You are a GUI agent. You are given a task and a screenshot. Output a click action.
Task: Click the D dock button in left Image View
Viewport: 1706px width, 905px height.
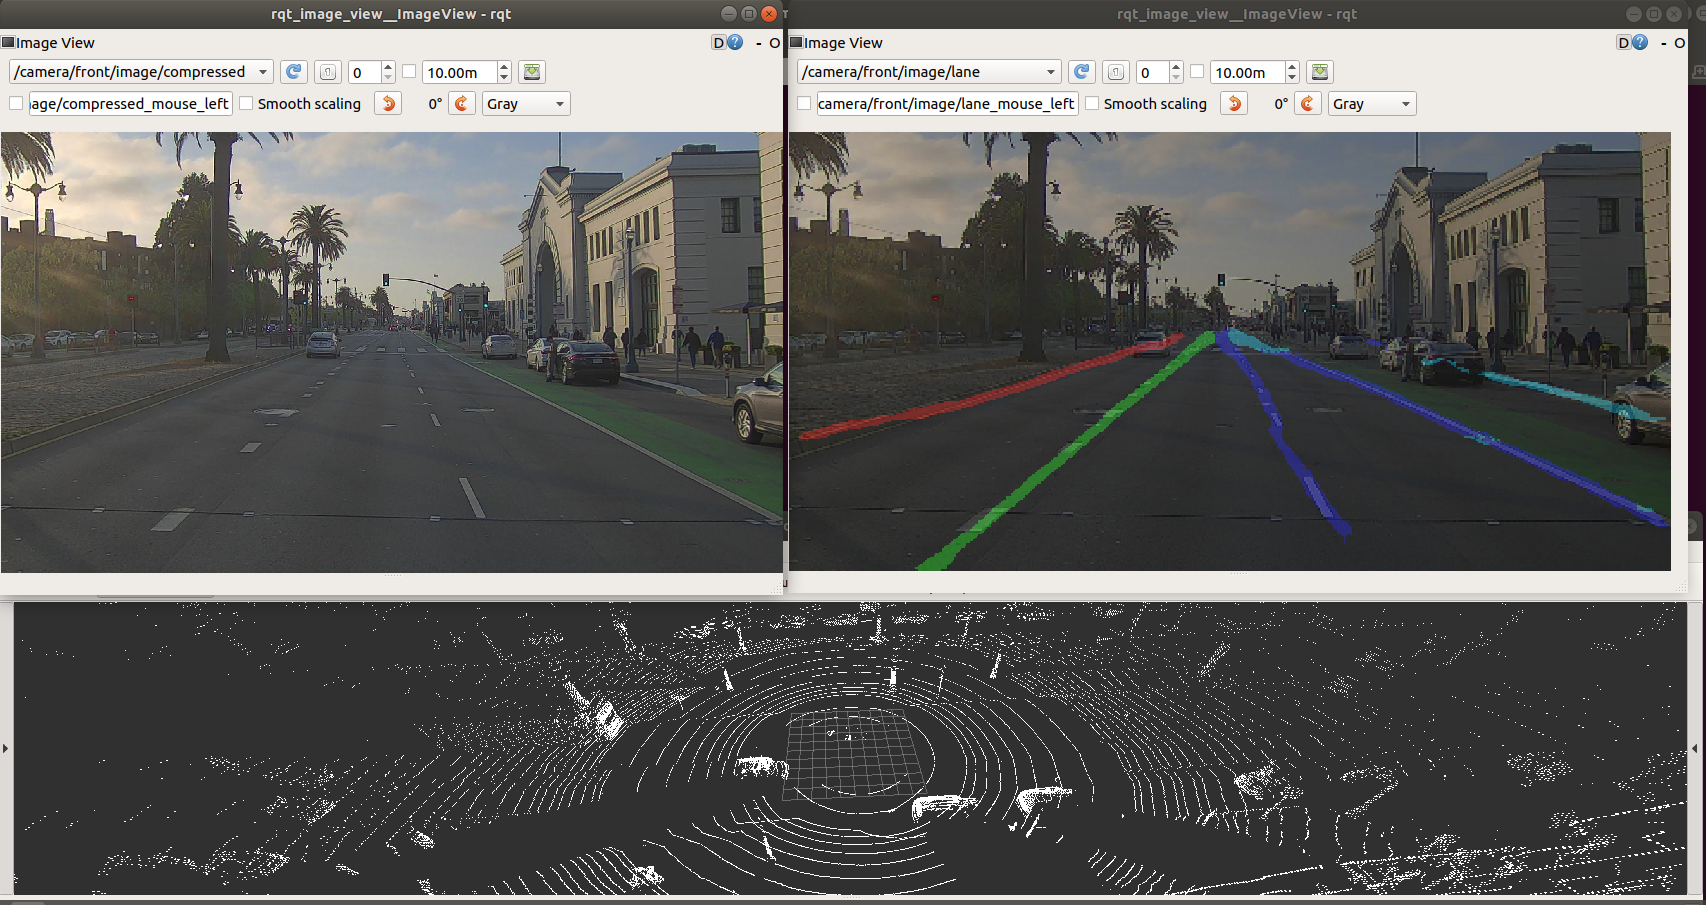718,42
